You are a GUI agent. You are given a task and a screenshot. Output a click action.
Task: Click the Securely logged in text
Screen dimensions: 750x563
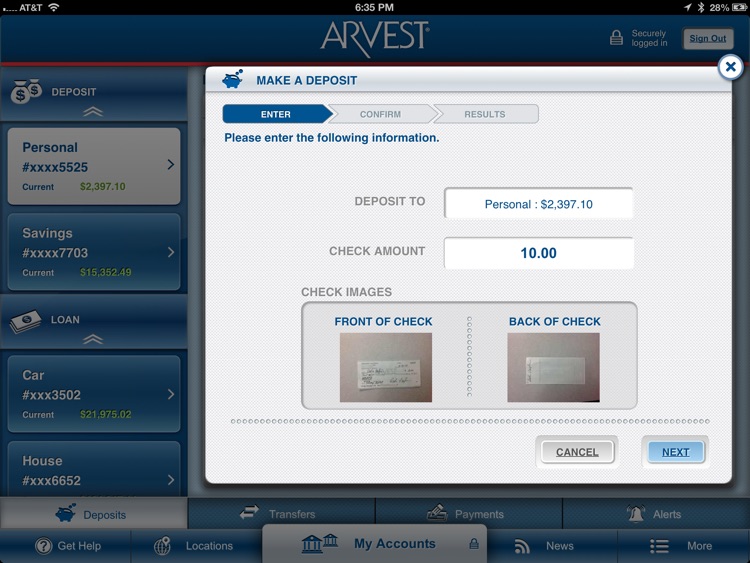649,38
